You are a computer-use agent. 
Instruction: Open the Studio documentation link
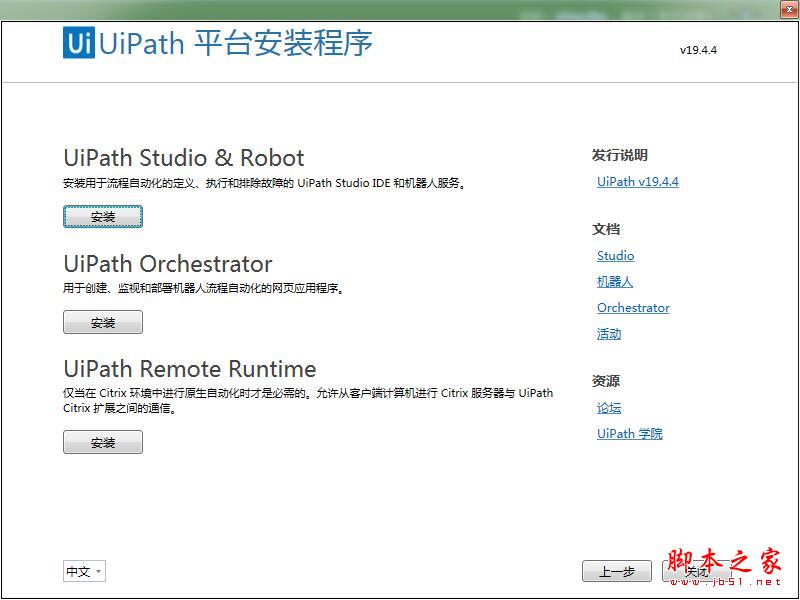point(615,256)
